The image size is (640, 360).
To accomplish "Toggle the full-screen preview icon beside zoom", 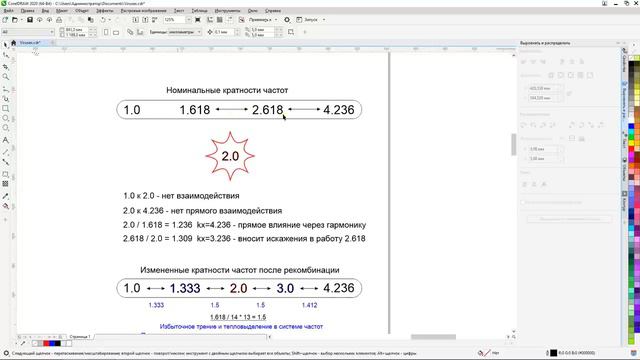I will pyautogui.click(x=198, y=20).
